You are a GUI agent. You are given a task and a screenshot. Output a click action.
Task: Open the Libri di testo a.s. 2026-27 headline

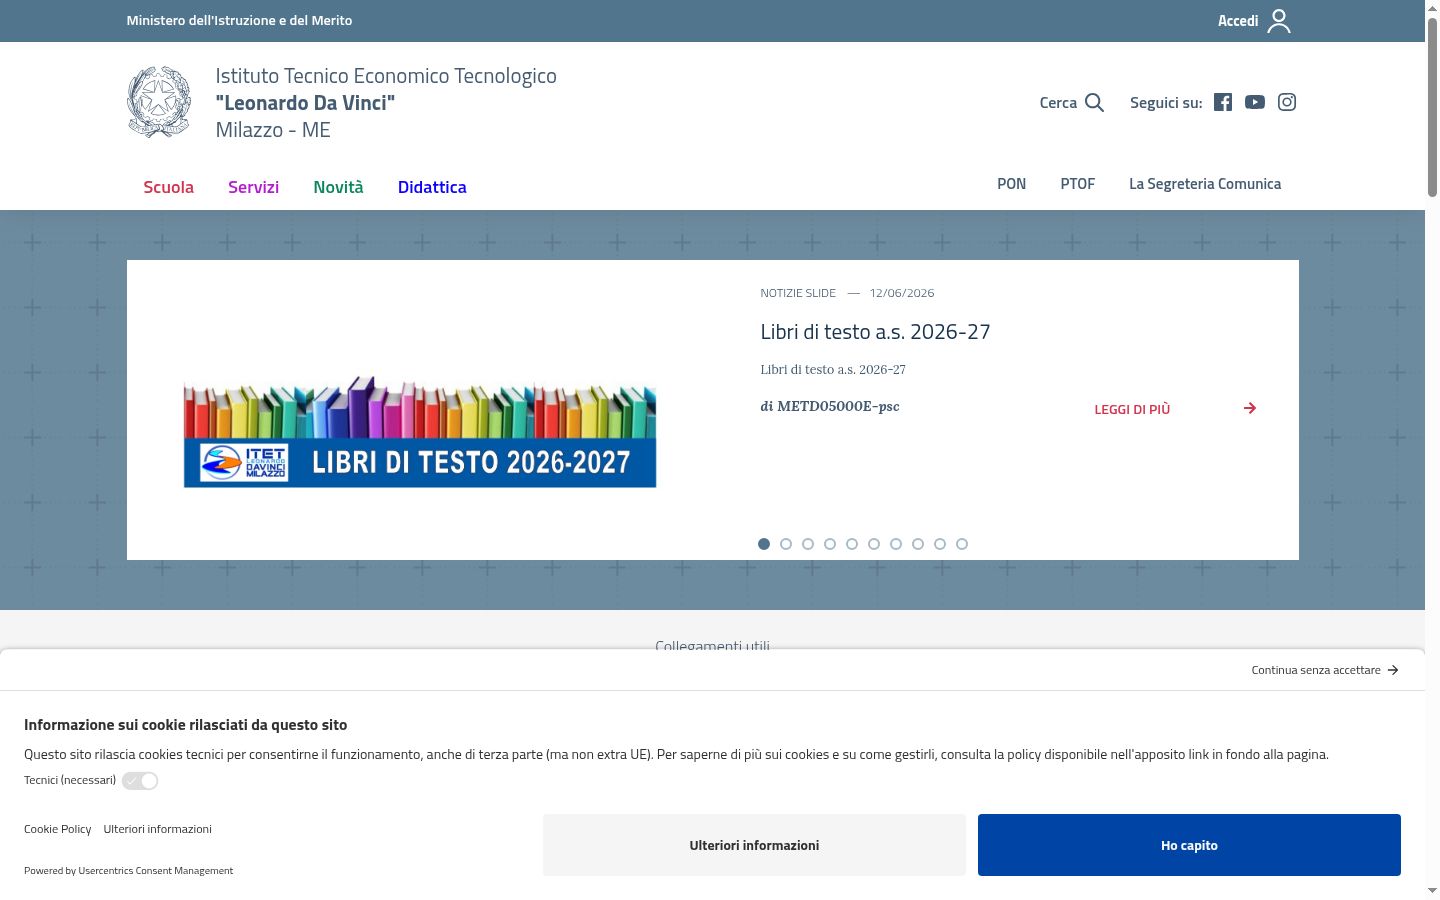coord(875,332)
